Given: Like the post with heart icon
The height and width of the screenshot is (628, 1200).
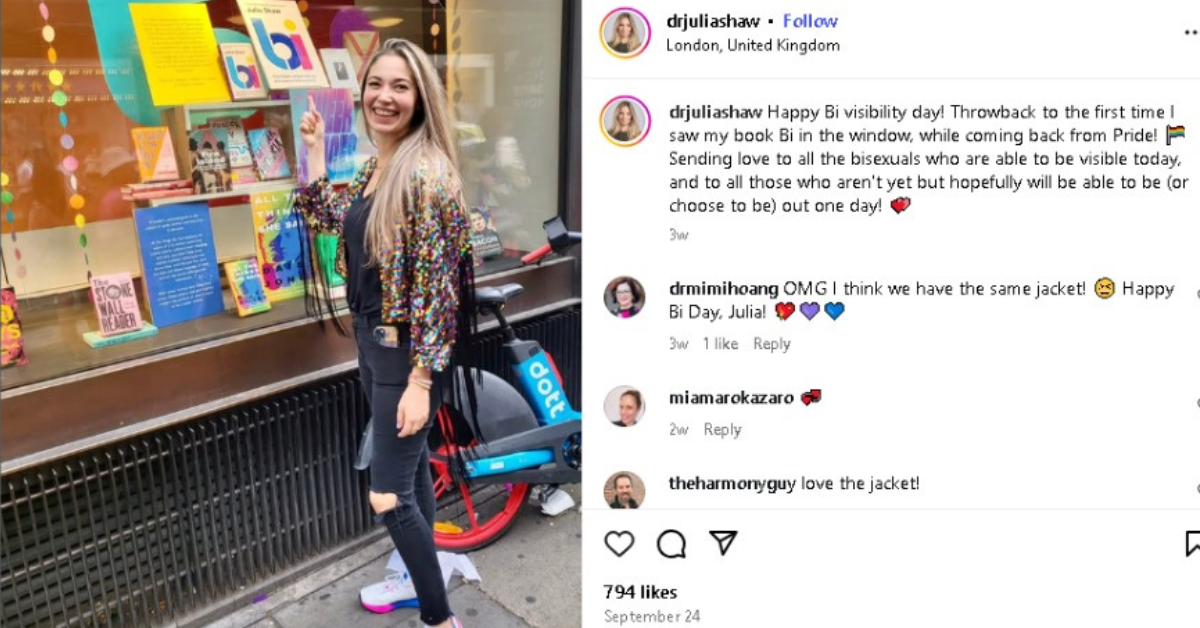Looking at the screenshot, I should click(619, 543).
